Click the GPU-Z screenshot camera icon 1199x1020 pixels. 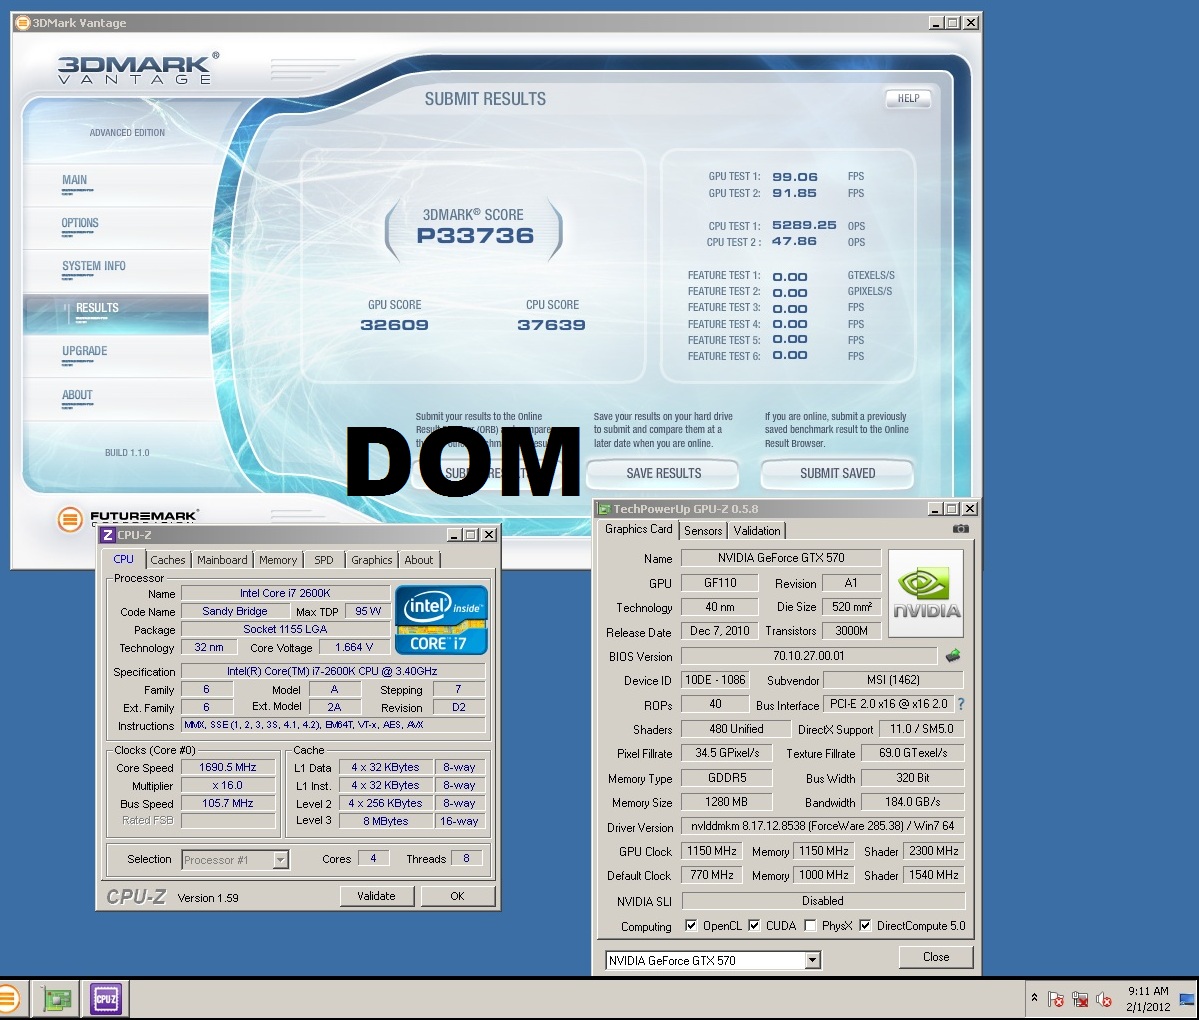pyautogui.click(x=960, y=529)
